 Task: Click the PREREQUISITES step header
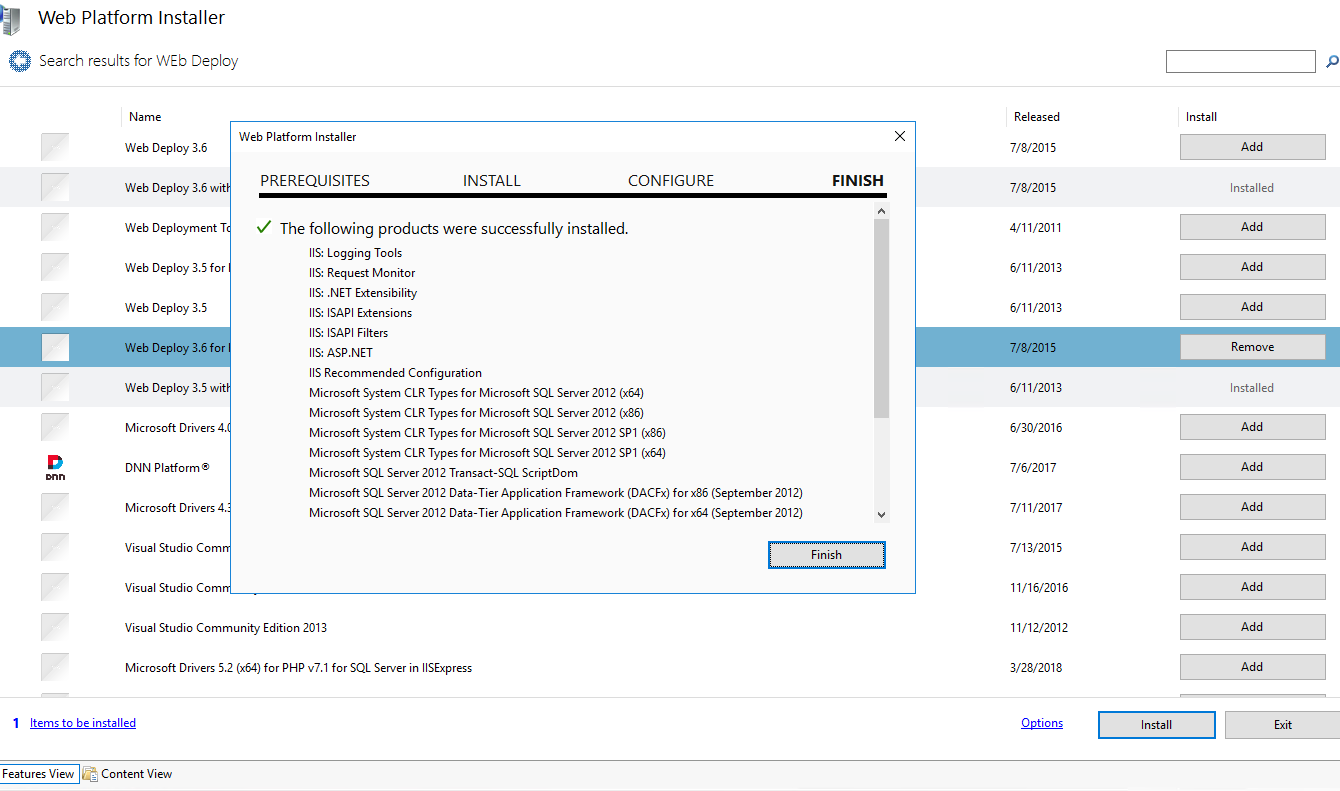click(x=315, y=181)
